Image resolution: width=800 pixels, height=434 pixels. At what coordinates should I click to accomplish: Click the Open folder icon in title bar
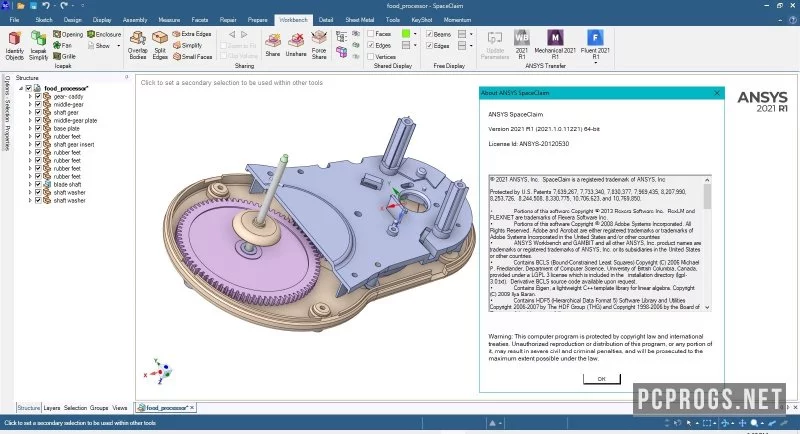coord(21,6)
